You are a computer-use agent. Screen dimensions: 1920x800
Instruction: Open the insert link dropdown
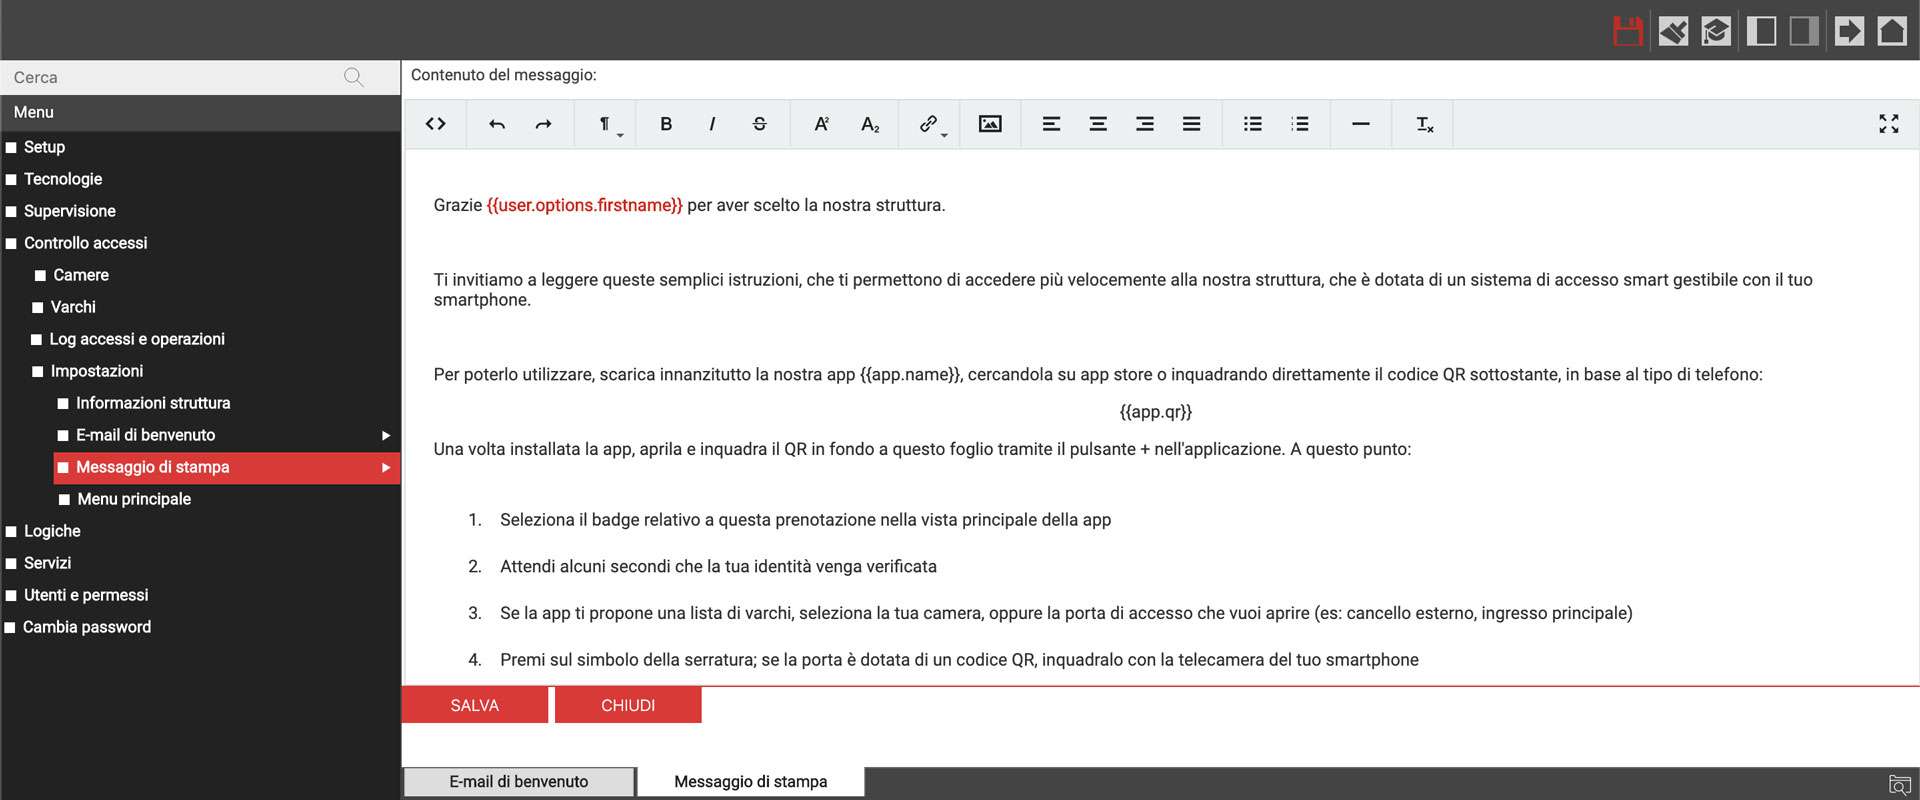[x=931, y=124]
